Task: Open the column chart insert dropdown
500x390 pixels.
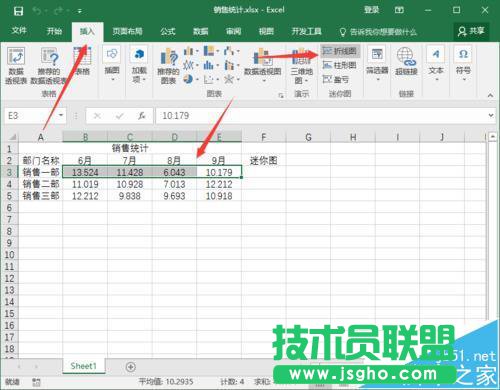Action: (191, 51)
